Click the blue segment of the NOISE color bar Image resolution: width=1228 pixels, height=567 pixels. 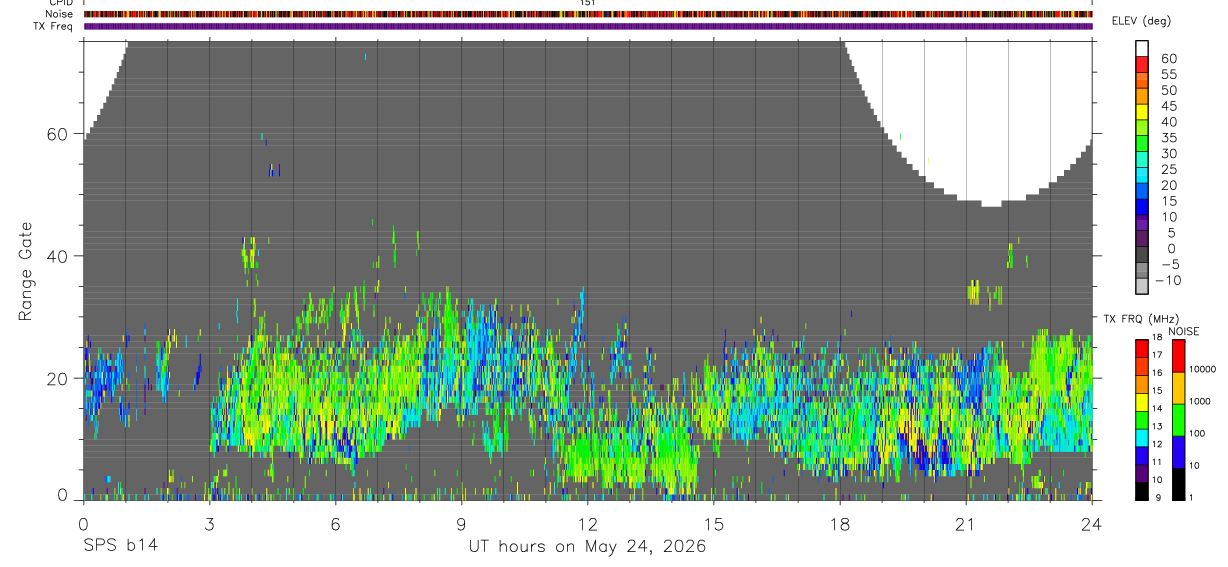tap(1178, 452)
